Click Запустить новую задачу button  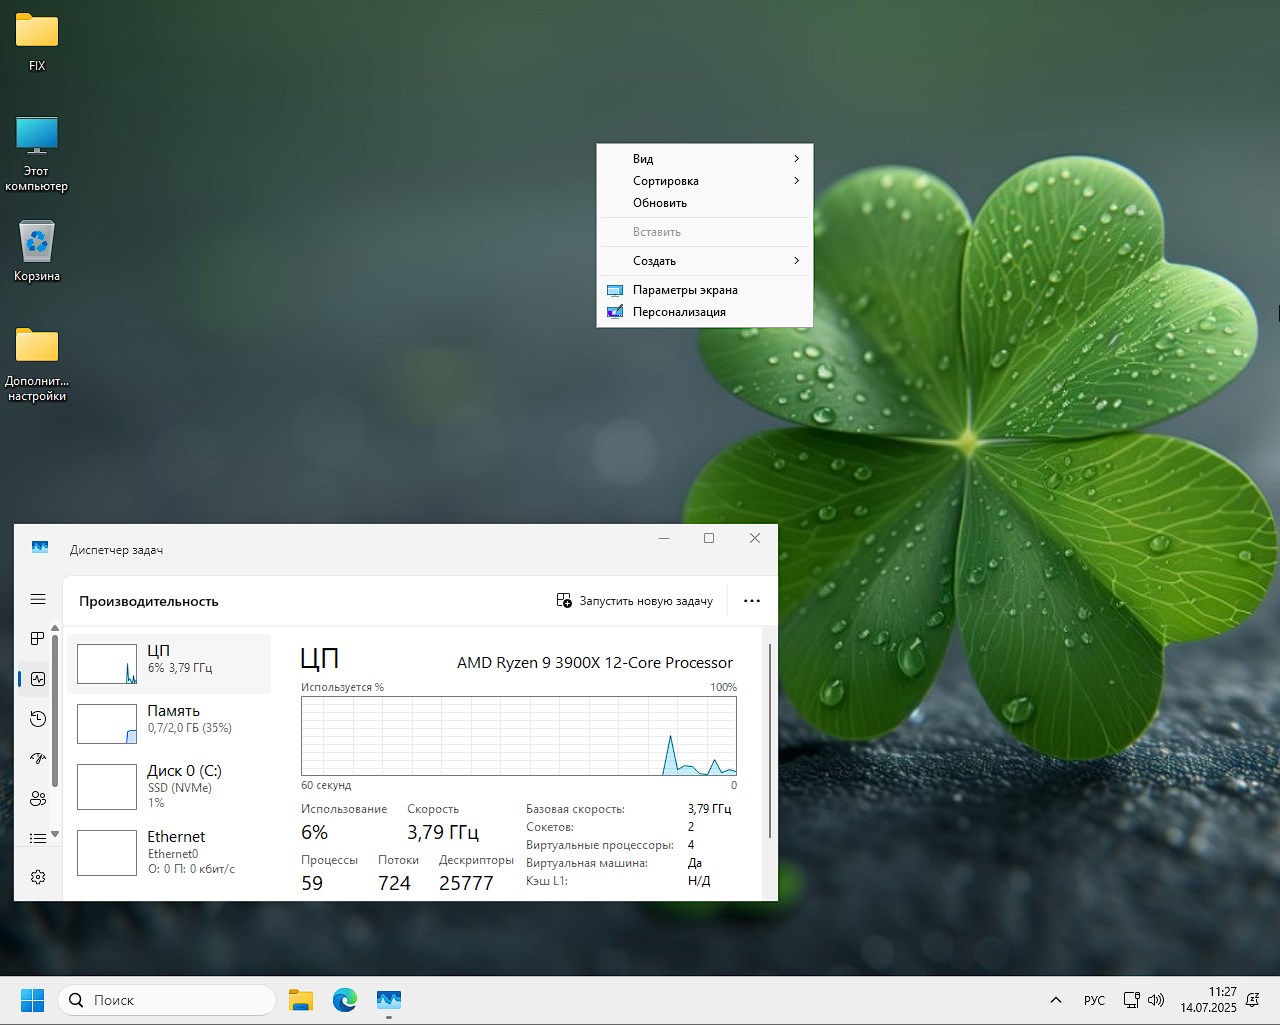coord(634,601)
